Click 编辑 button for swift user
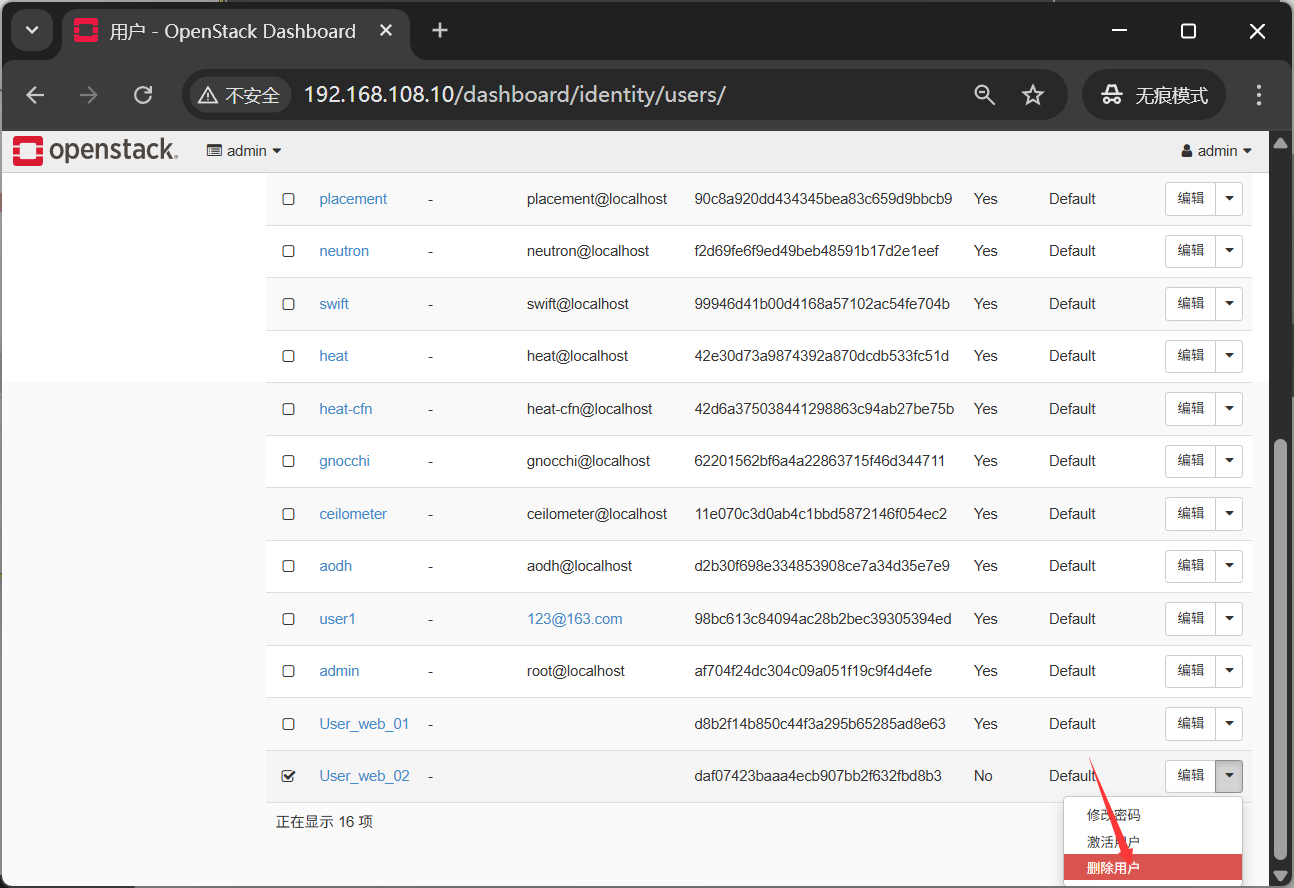 click(x=1191, y=304)
